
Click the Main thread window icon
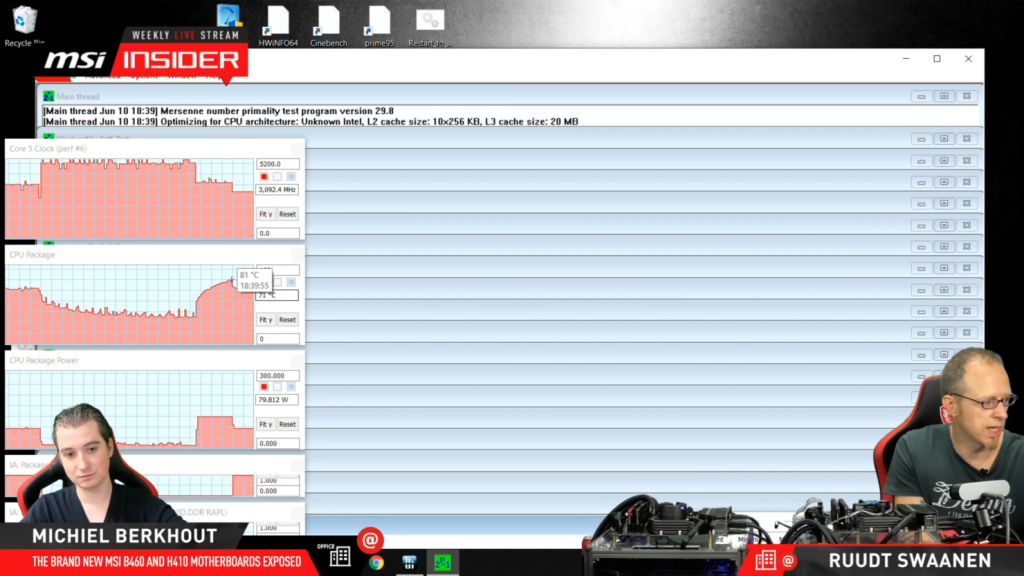coord(48,96)
